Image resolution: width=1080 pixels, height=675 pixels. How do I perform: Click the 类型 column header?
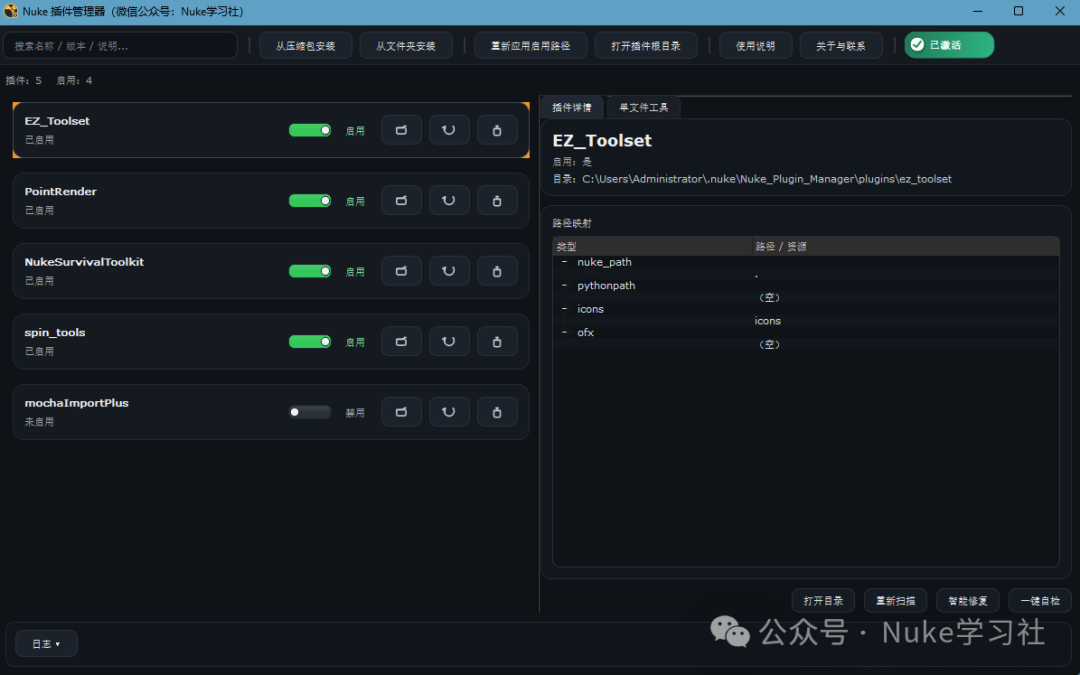652,246
